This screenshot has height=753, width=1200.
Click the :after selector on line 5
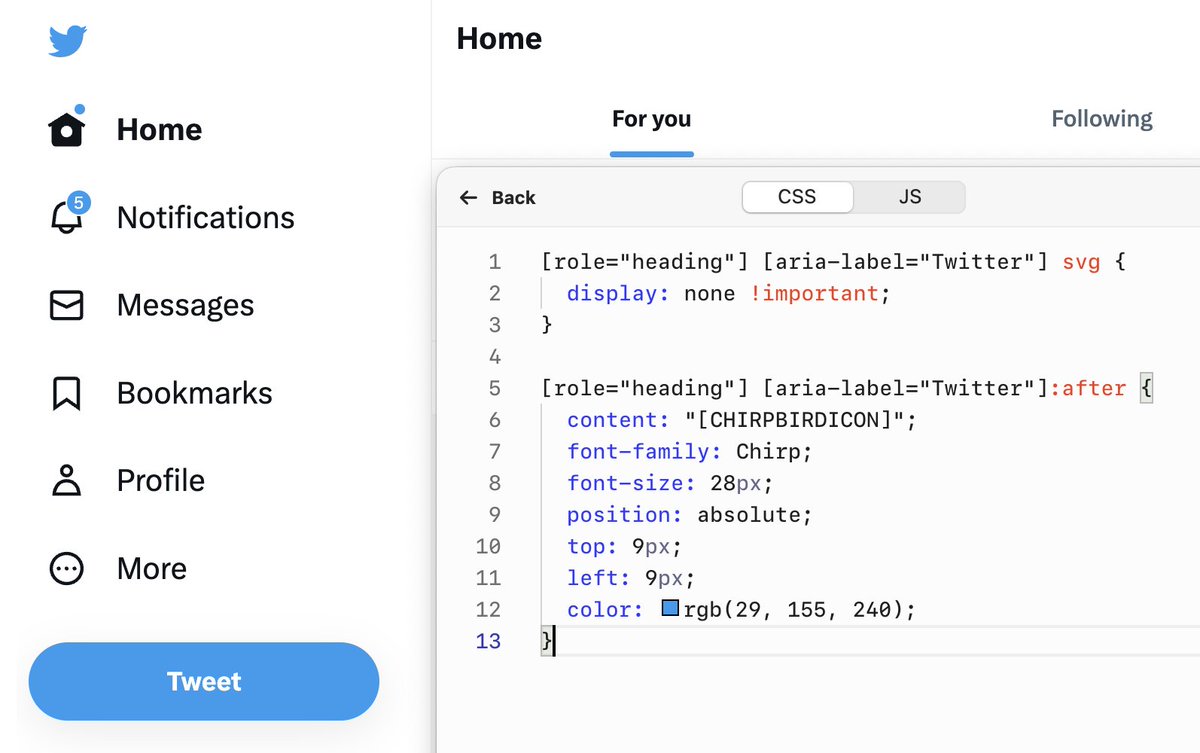click(1088, 388)
